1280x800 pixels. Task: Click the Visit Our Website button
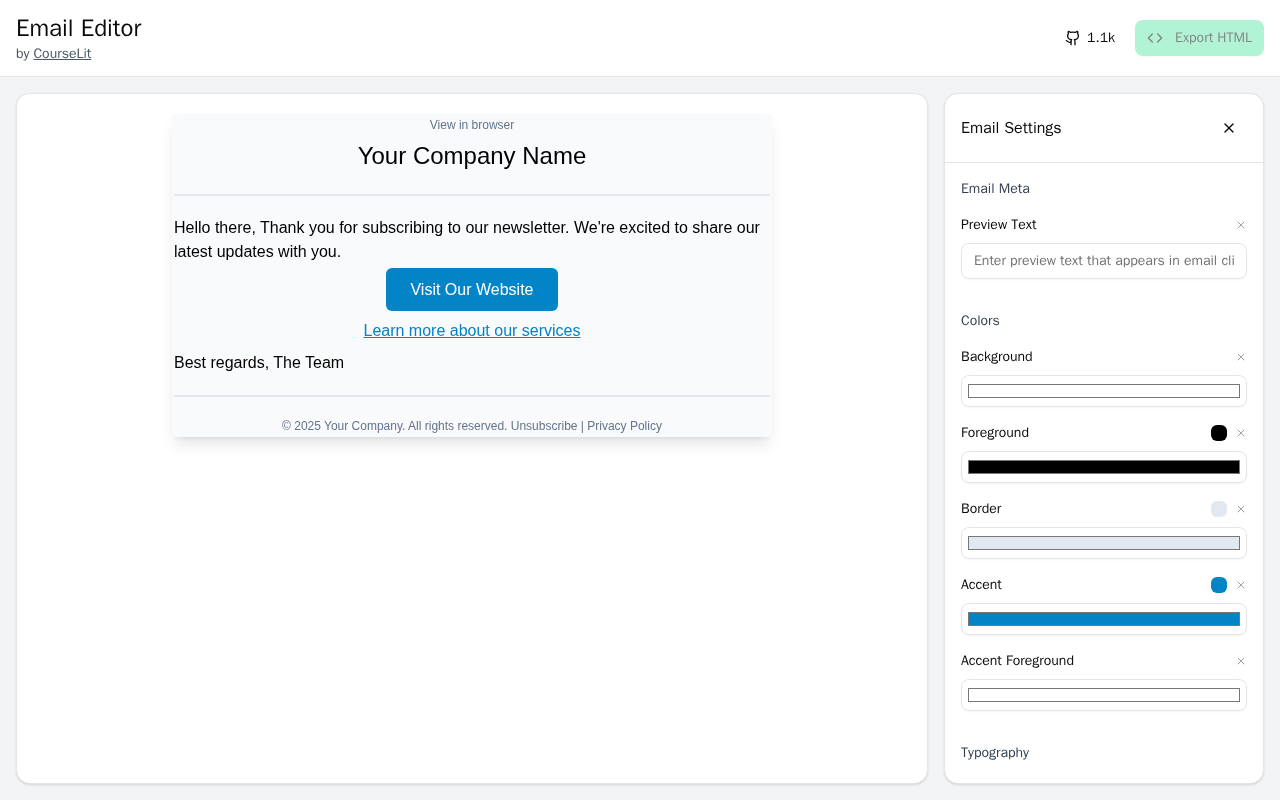pos(472,290)
